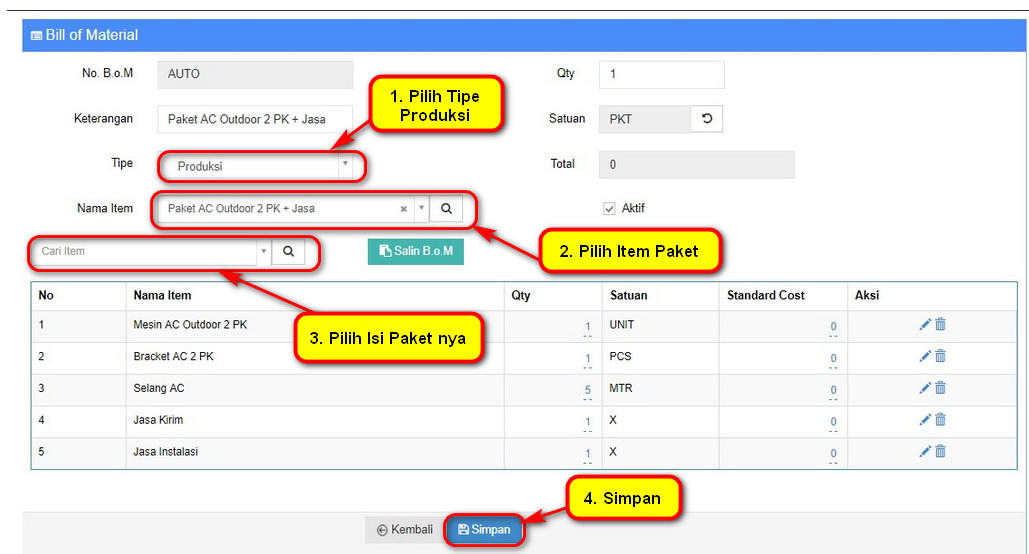
Task: Clear the selected Nama Item with x
Action: (404, 210)
